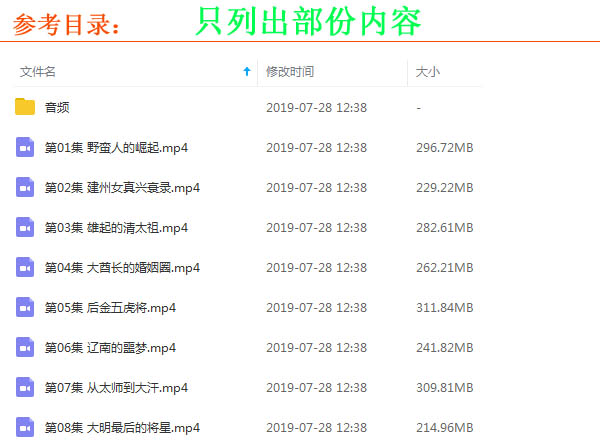Click video icon for 第06集 辽南的噩梦.mp4
The height and width of the screenshot is (446, 600).
pyautogui.click(x=25, y=347)
